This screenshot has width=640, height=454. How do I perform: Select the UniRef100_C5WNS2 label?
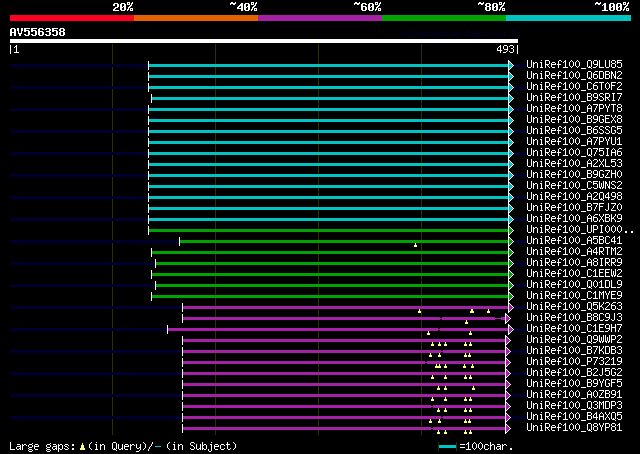pyautogui.click(x=574, y=186)
